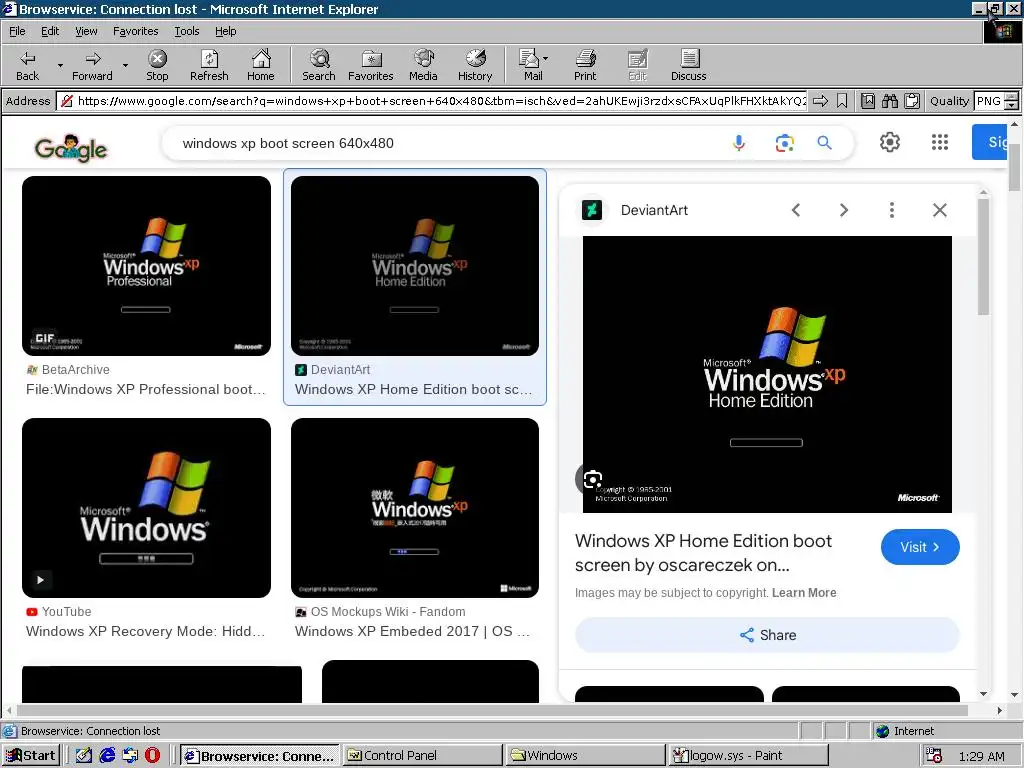Click the bookmark ribbon icon after the Go arrow
Image resolution: width=1024 pixels, height=768 pixels.
click(x=842, y=101)
